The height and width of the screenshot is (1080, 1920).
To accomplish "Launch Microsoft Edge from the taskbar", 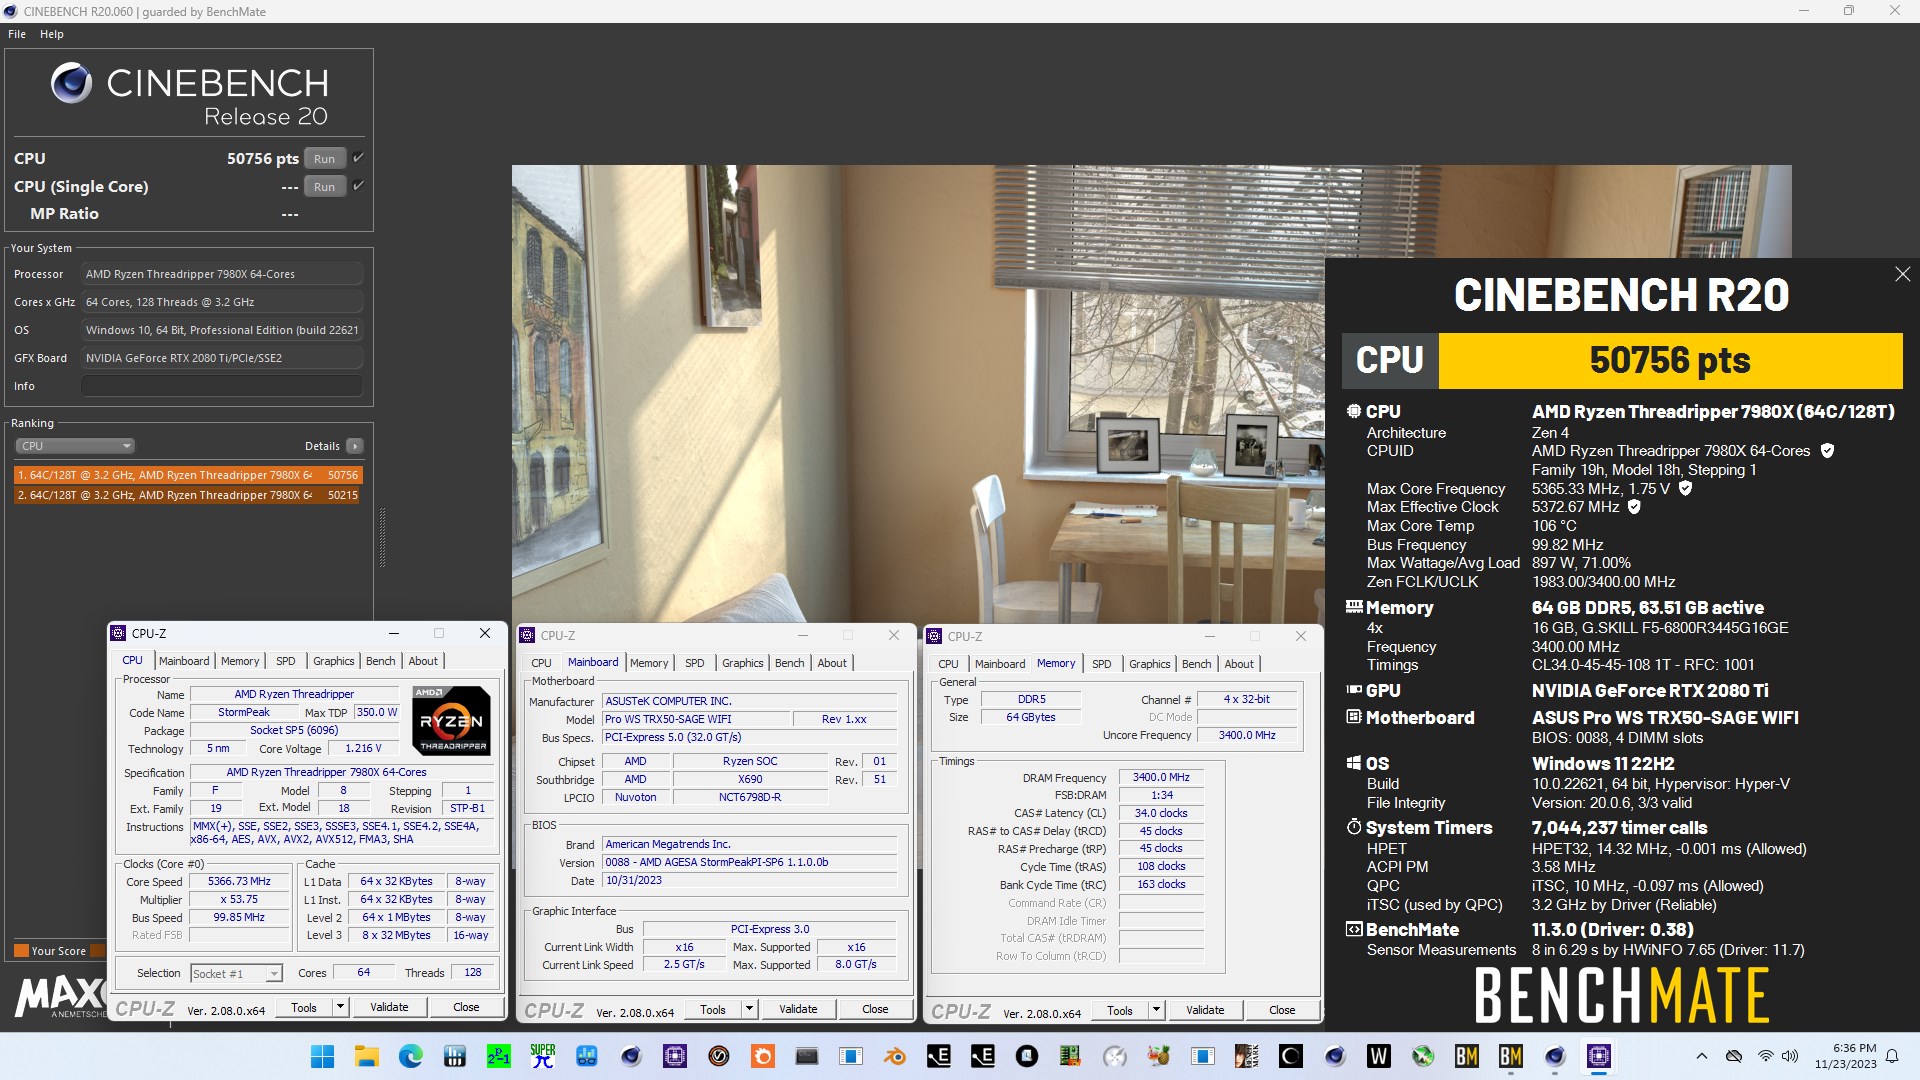I will [410, 1056].
